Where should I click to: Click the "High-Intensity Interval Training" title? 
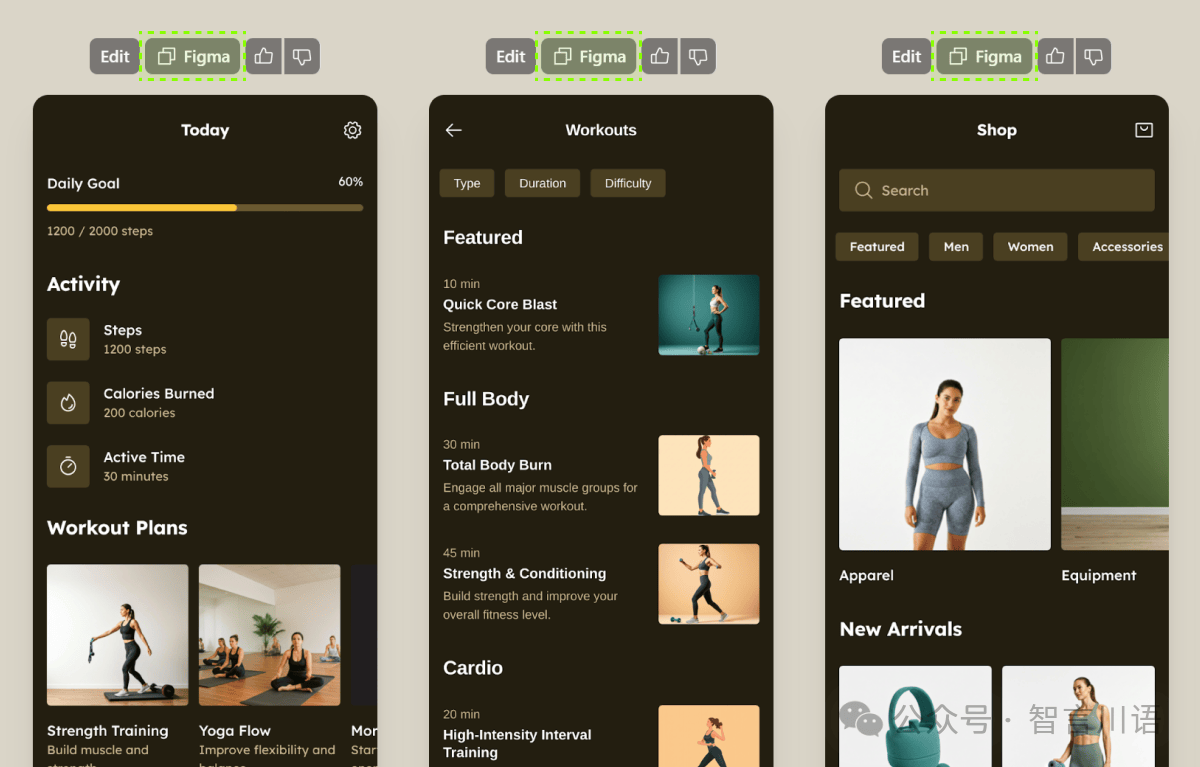click(x=517, y=743)
